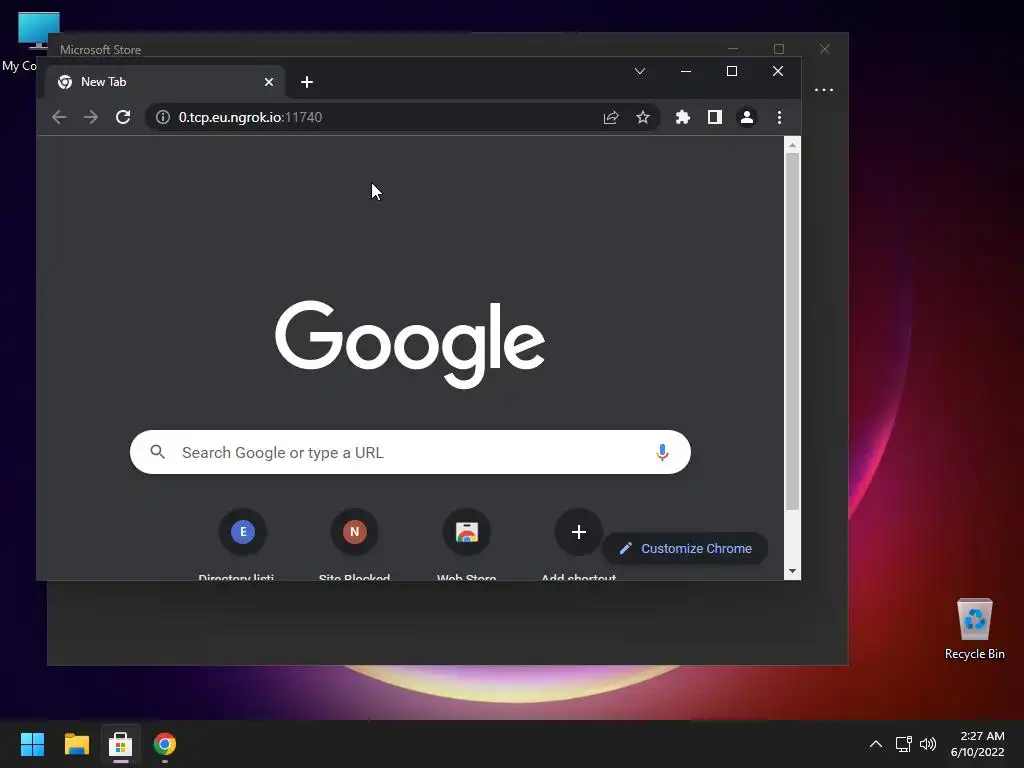The height and width of the screenshot is (768, 1024).
Task: Open File Explorer from the taskbar
Action: click(76, 744)
